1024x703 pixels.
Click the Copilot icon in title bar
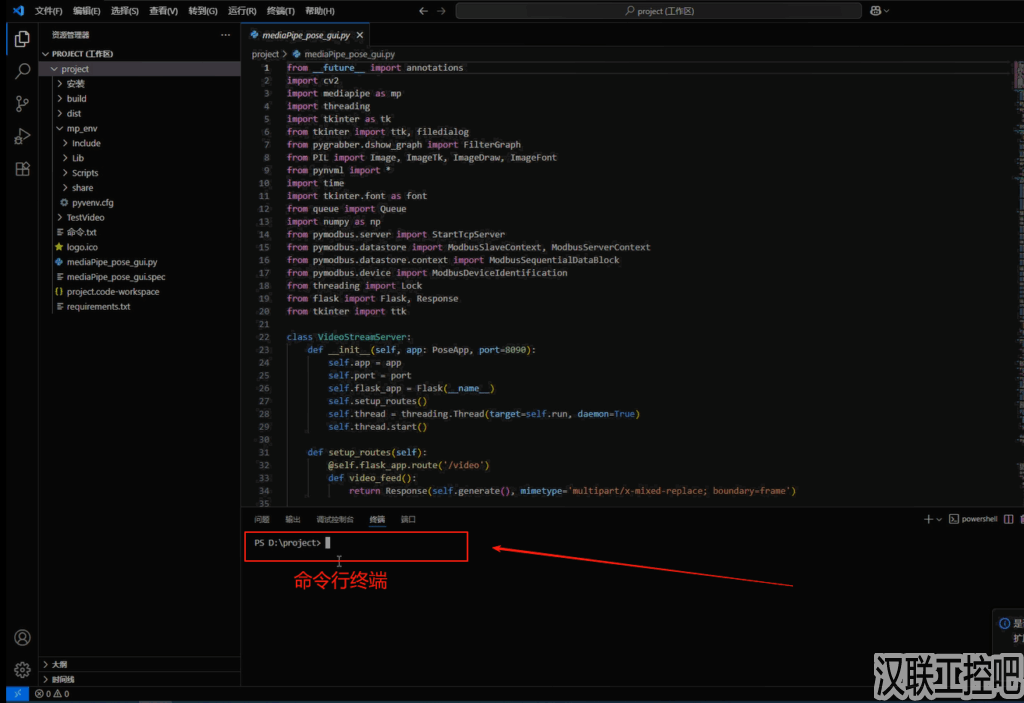coord(876,11)
